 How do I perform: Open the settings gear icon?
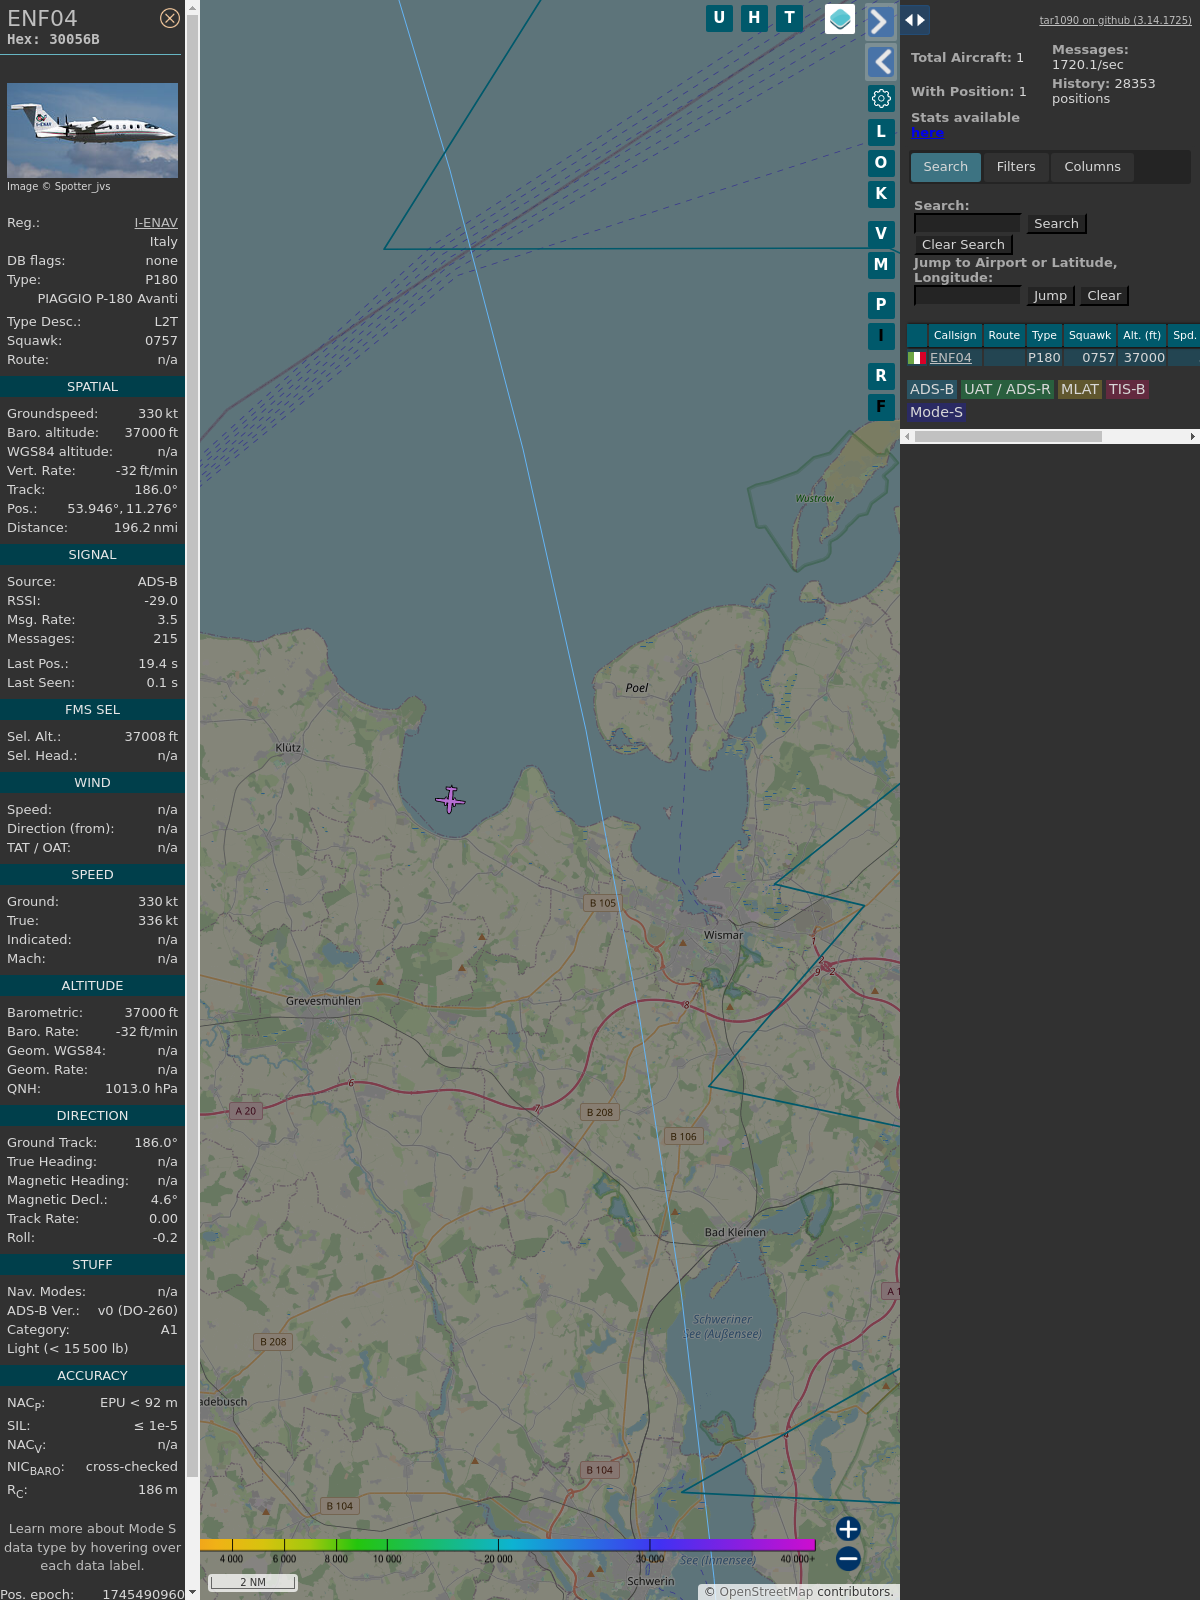[x=881, y=98]
